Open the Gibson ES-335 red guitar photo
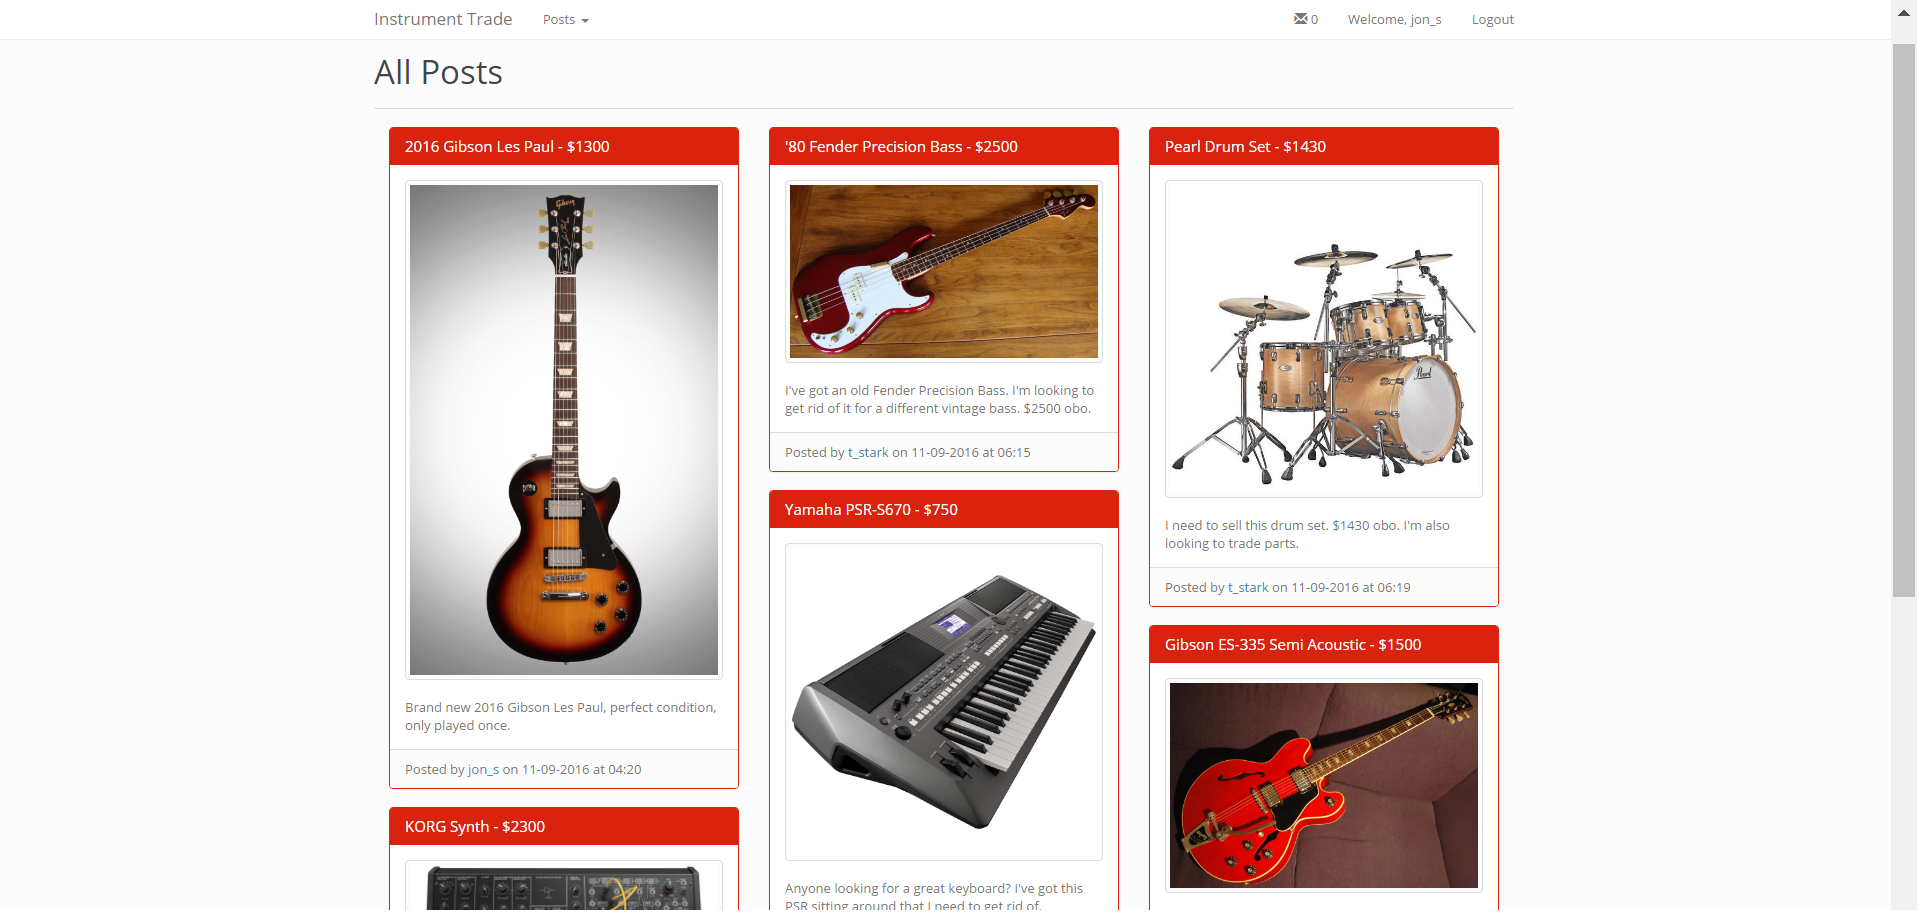This screenshot has width=1924, height=914. tap(1324, 786)
